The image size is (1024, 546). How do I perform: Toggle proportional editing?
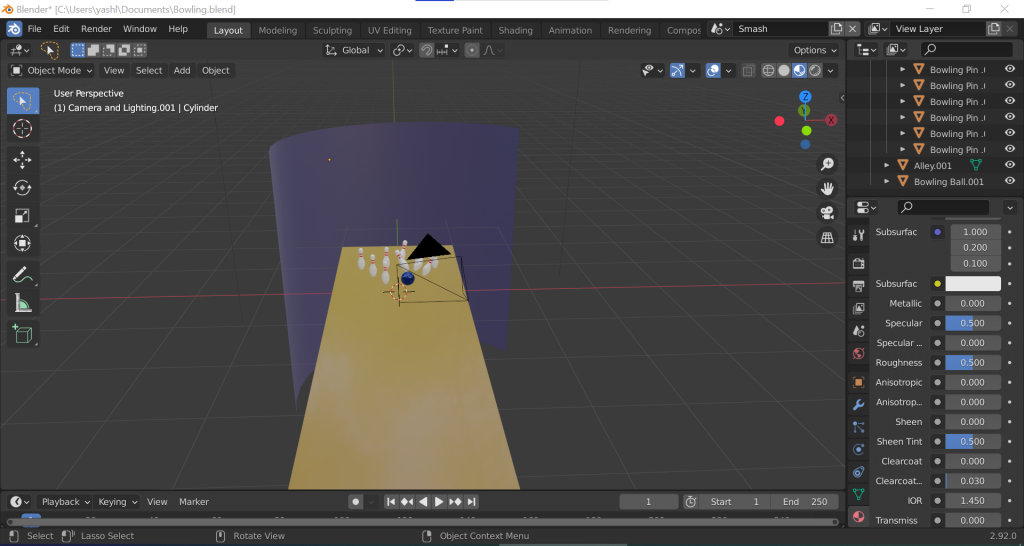click(472, 50)
